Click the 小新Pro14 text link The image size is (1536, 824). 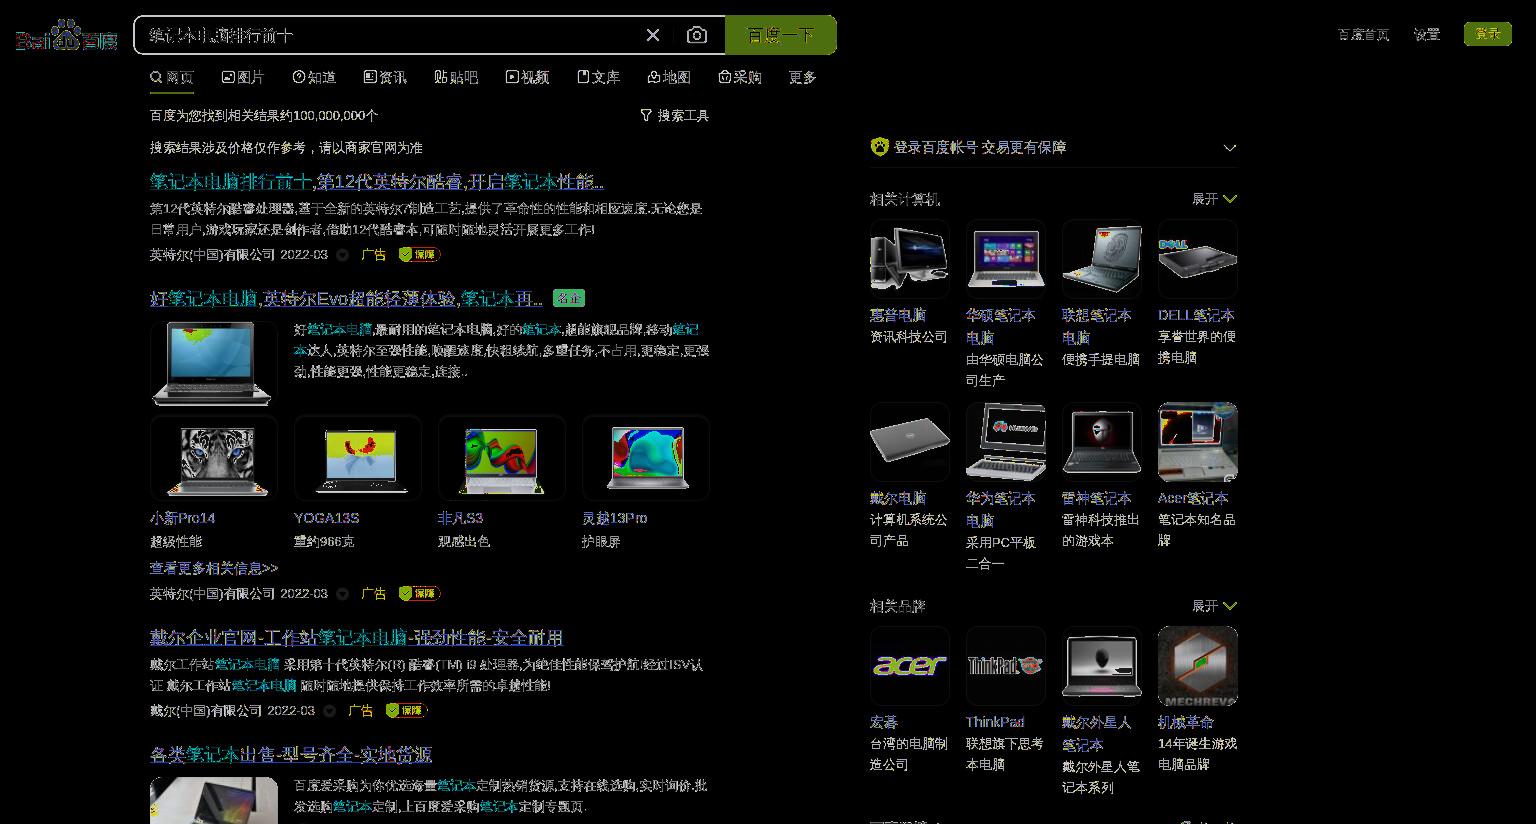pos(183,518)
